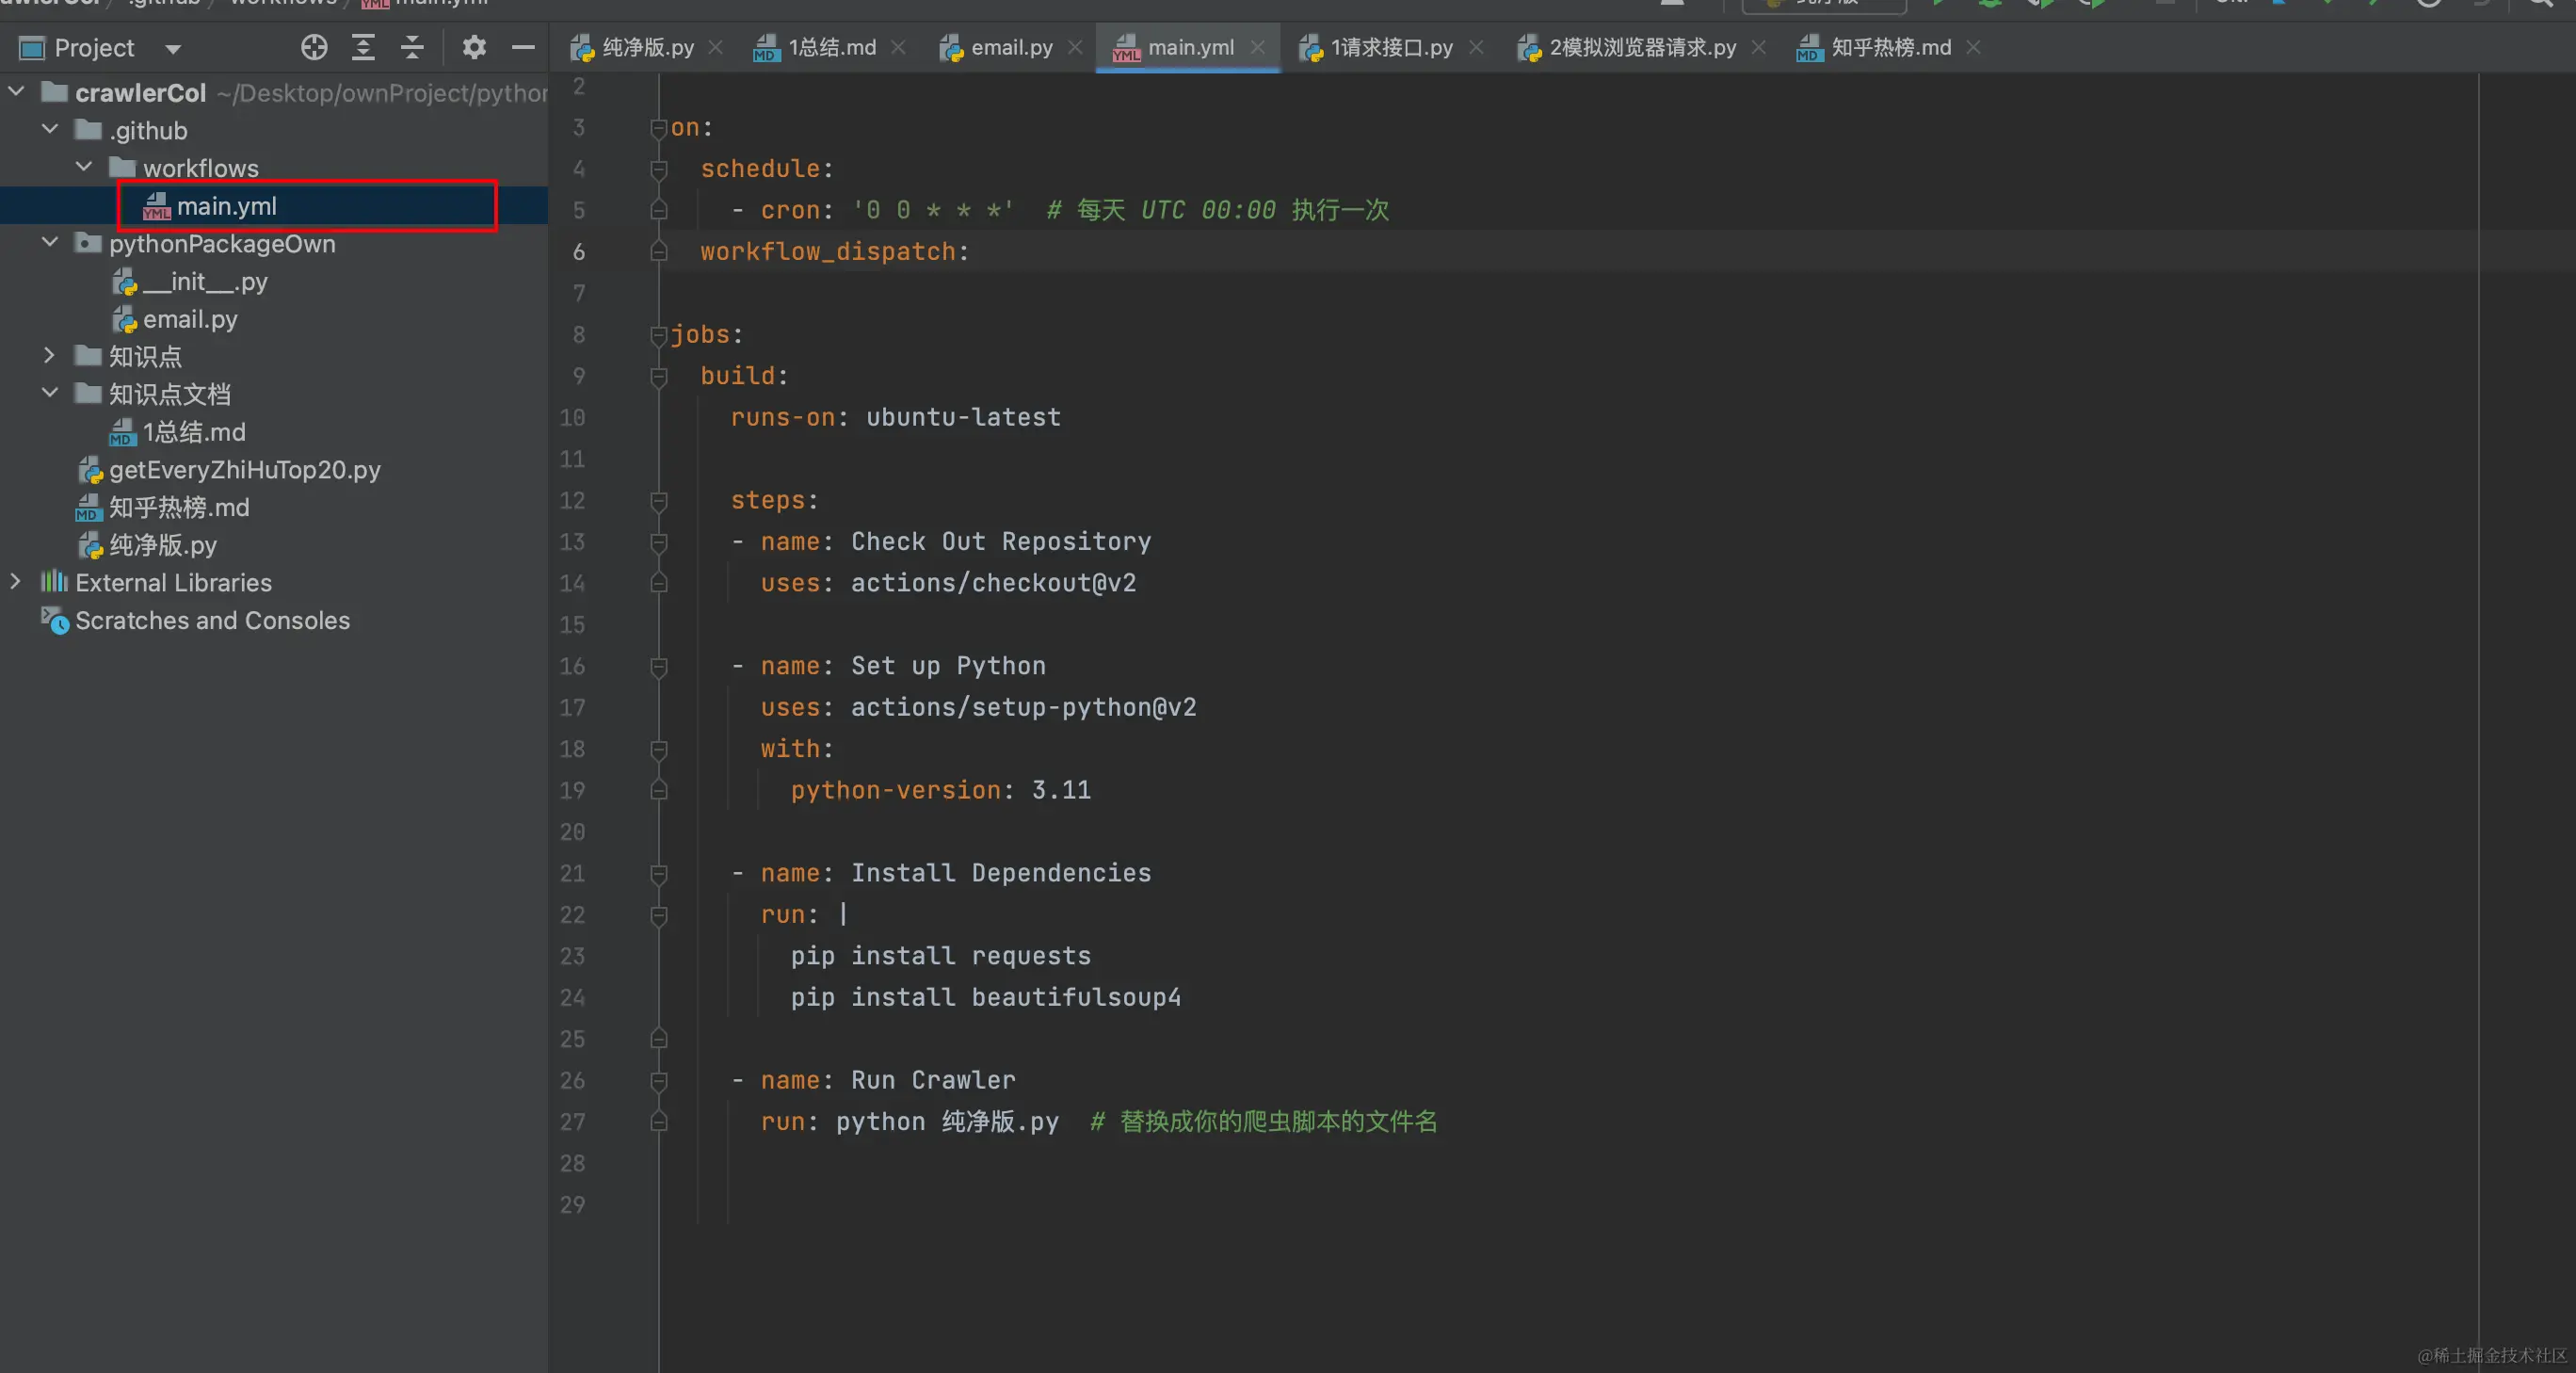Click the Expand All icon in Project panel
Image resolution: width=2576 pixels, height=1373 pixels.
(x=363, y=47)
